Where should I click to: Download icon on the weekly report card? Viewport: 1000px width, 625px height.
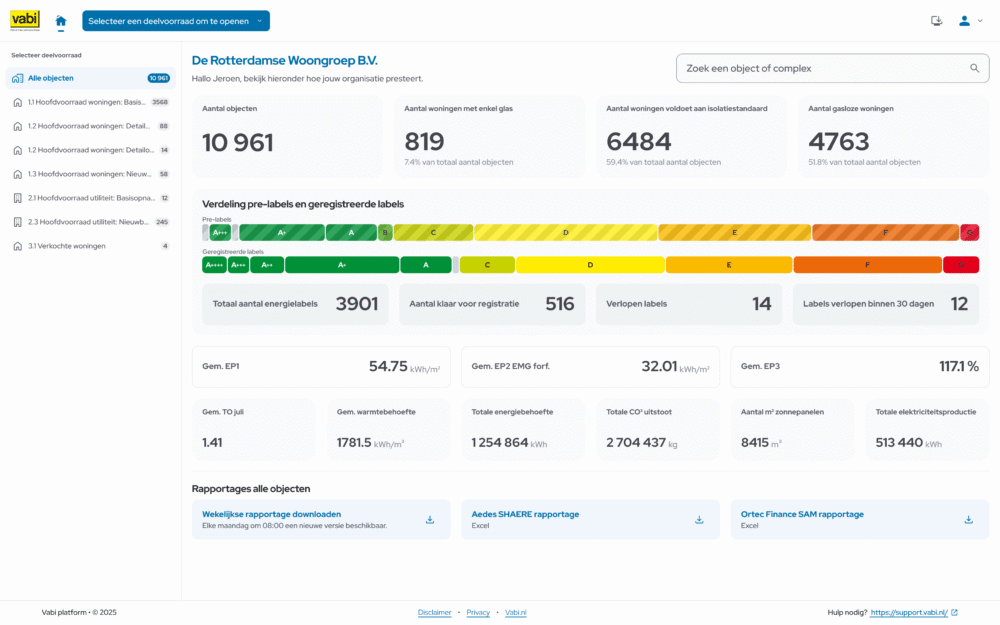pyautogui.click(x=430, y=520)
